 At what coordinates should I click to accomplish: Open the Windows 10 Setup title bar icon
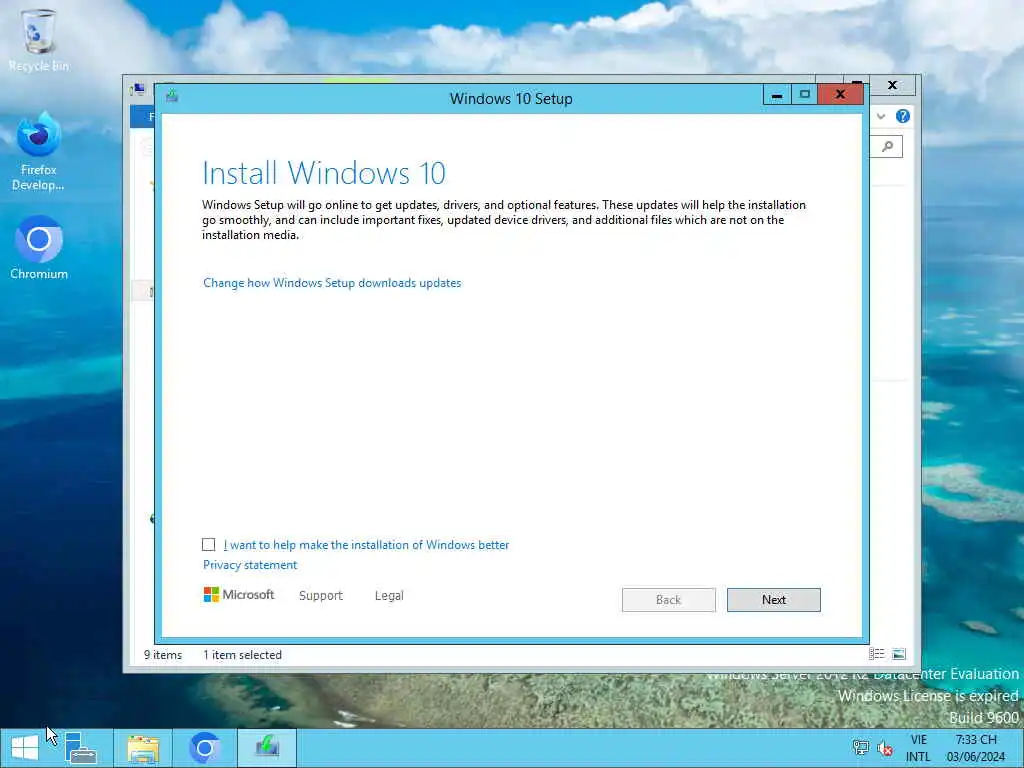[x=172, y=96]
